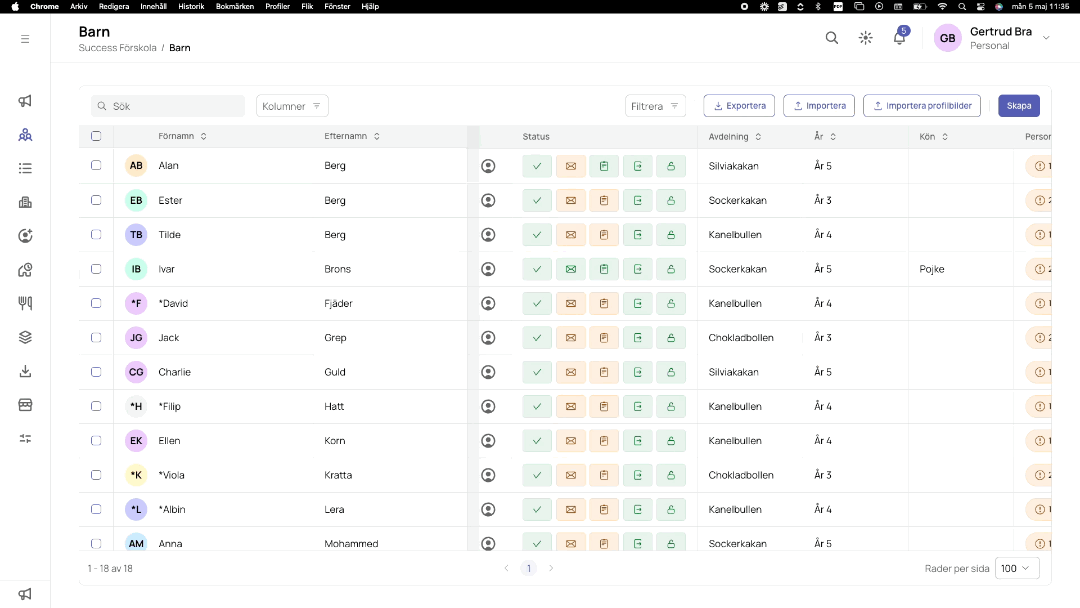
Task: Click the profile circle icon for *Filip Hatt
Action: 488,406
